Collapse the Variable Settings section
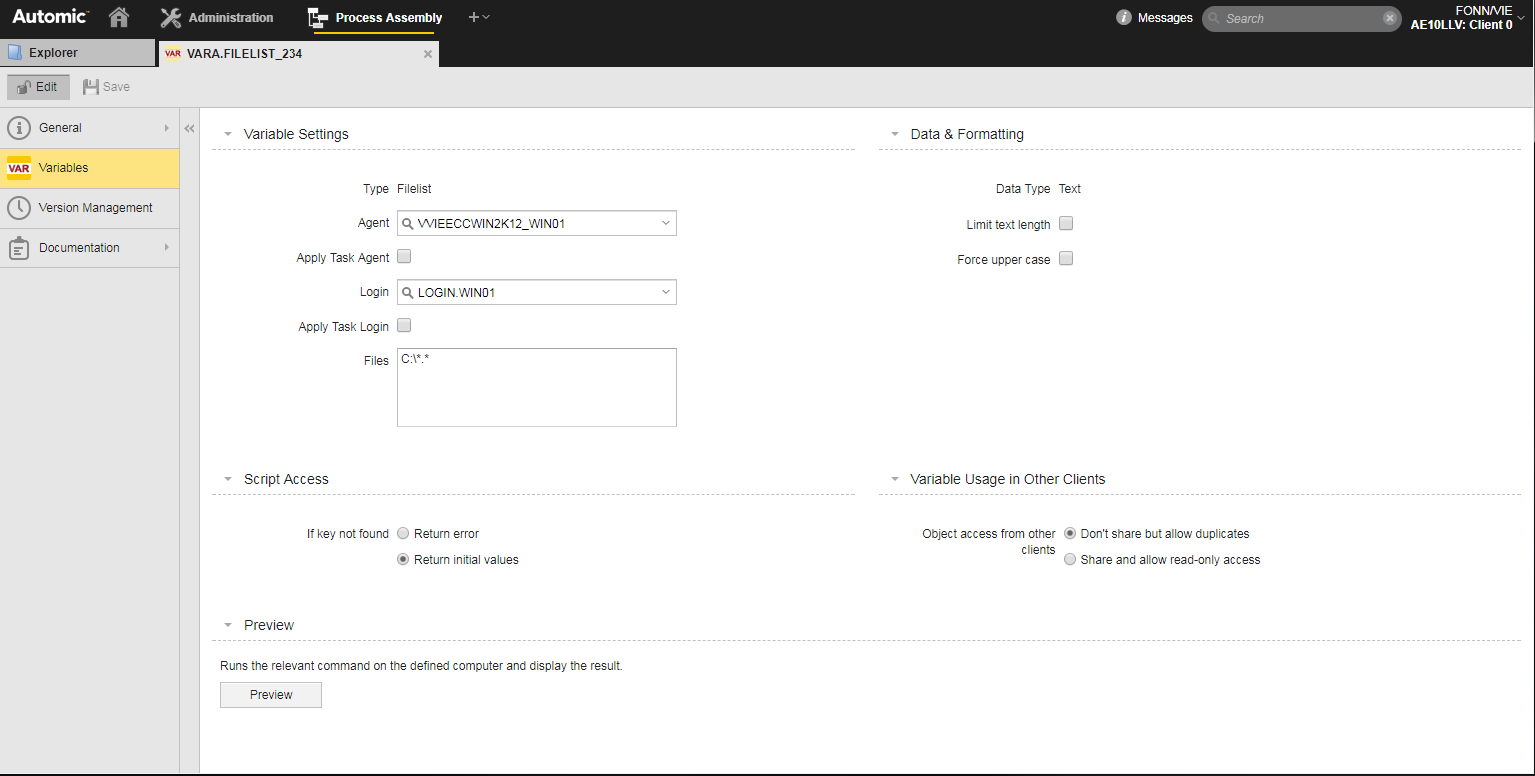The width and height of the screenshot is (1535, 776). click(228, 134)
